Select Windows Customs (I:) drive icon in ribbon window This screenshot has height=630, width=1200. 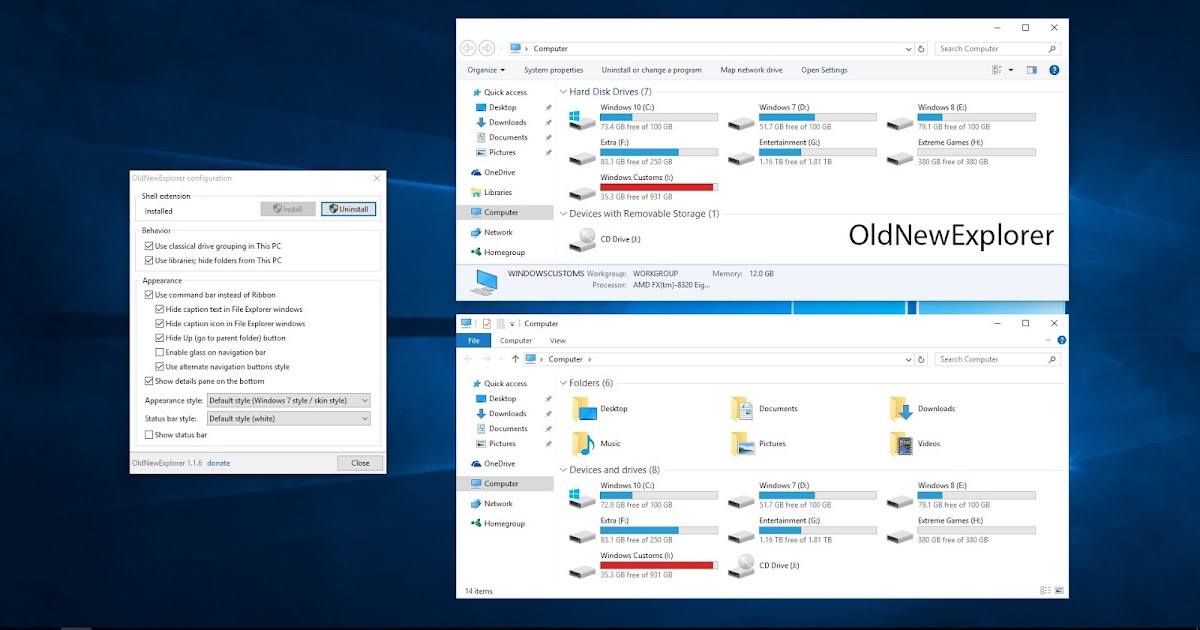click(581, 570)
